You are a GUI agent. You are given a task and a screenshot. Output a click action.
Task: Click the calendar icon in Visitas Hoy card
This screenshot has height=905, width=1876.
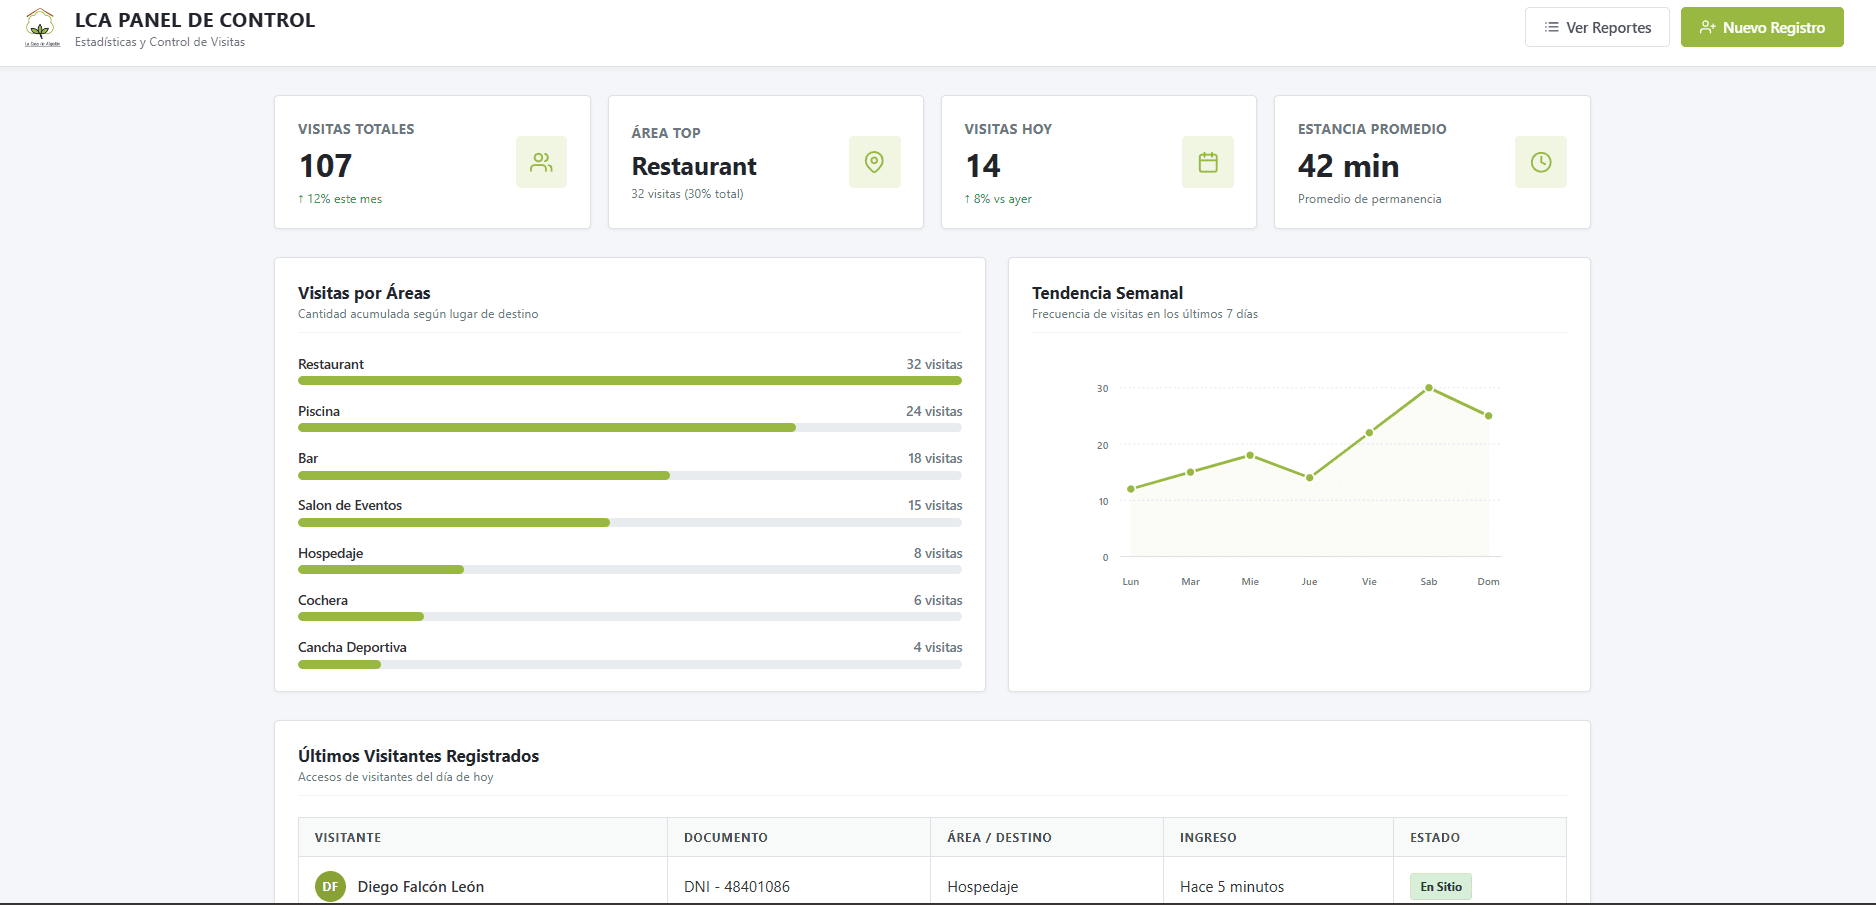[x=1208, y=162]
